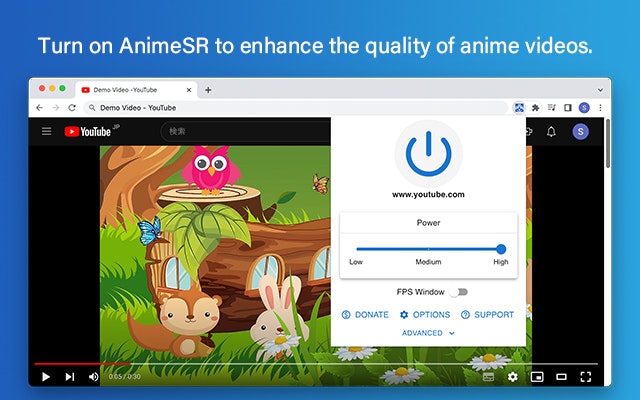Open the Extensions puzzle icon

[536, 108]
